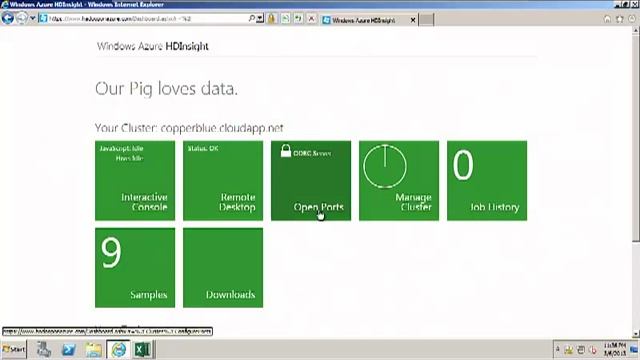Click the browser Back arrow button

point(8,18)
